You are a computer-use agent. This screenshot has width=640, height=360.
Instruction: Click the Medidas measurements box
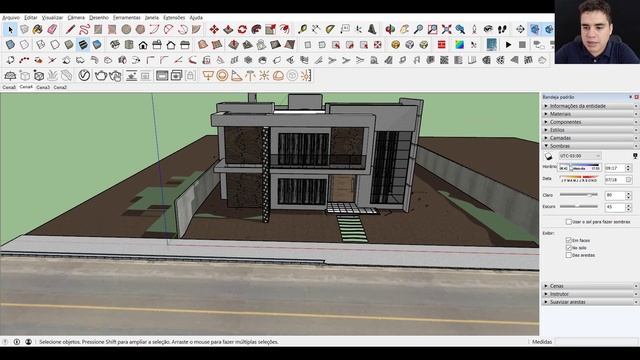point(596,342)
